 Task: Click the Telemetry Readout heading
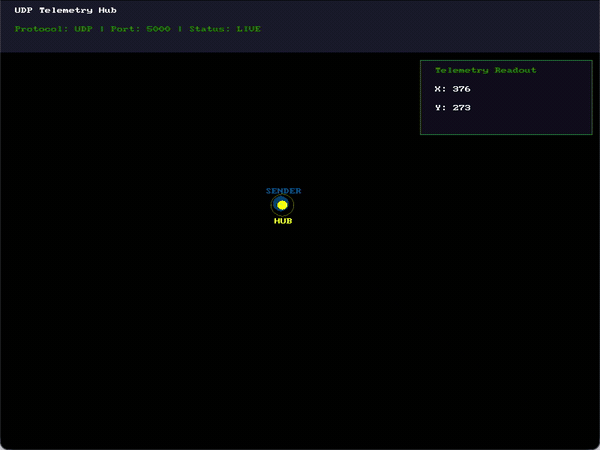click(x=486, y=70)
